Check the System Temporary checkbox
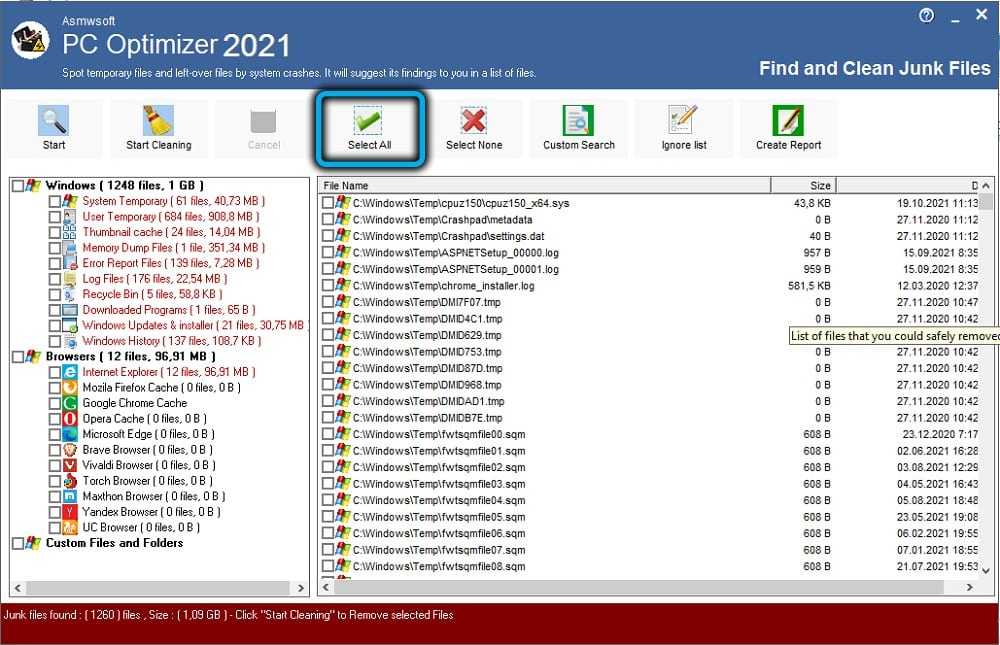 56,201
